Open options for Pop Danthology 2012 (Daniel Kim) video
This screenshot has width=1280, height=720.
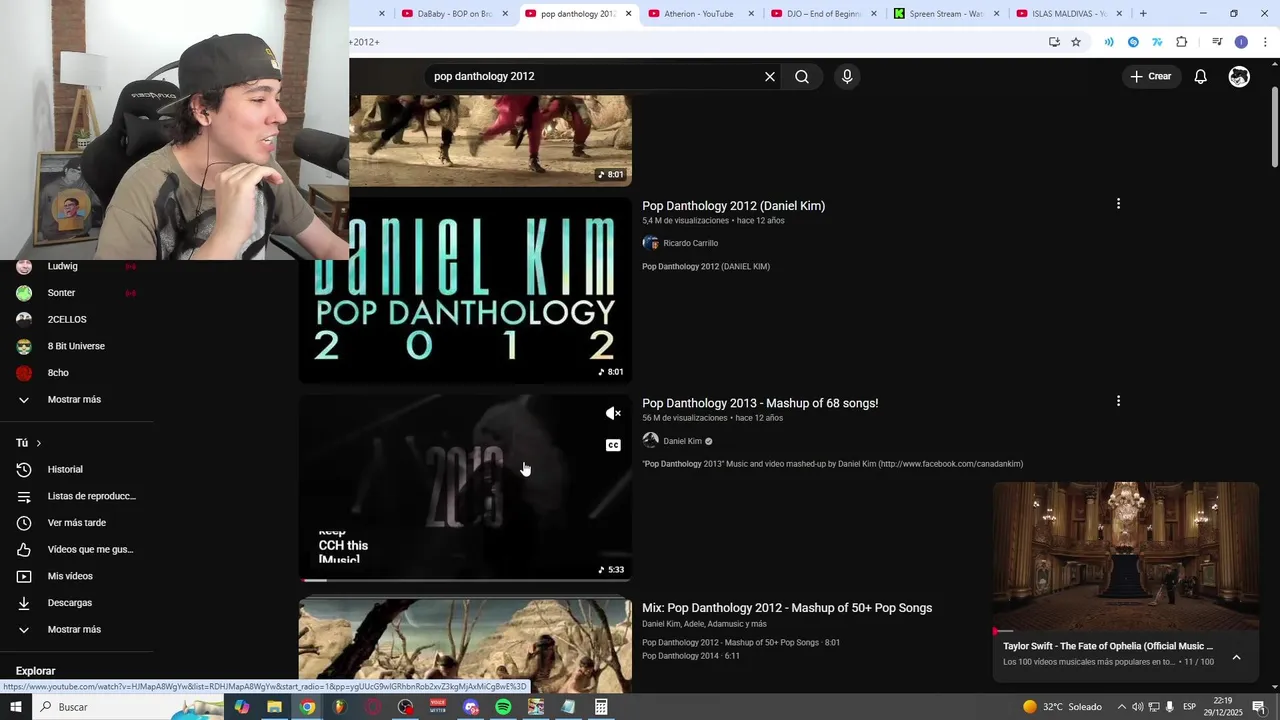pos(1118,204)
